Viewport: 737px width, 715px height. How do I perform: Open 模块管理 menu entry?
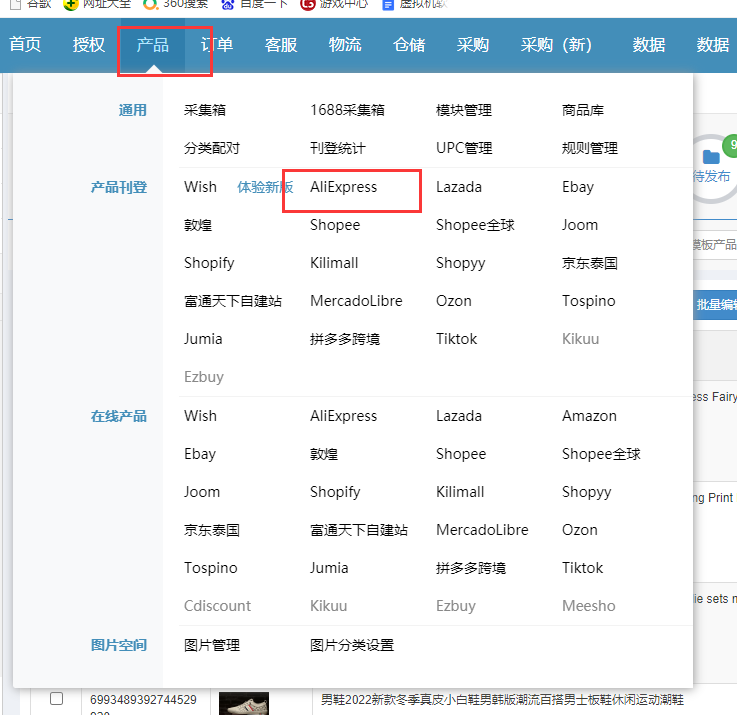click(x=464, y=110)
